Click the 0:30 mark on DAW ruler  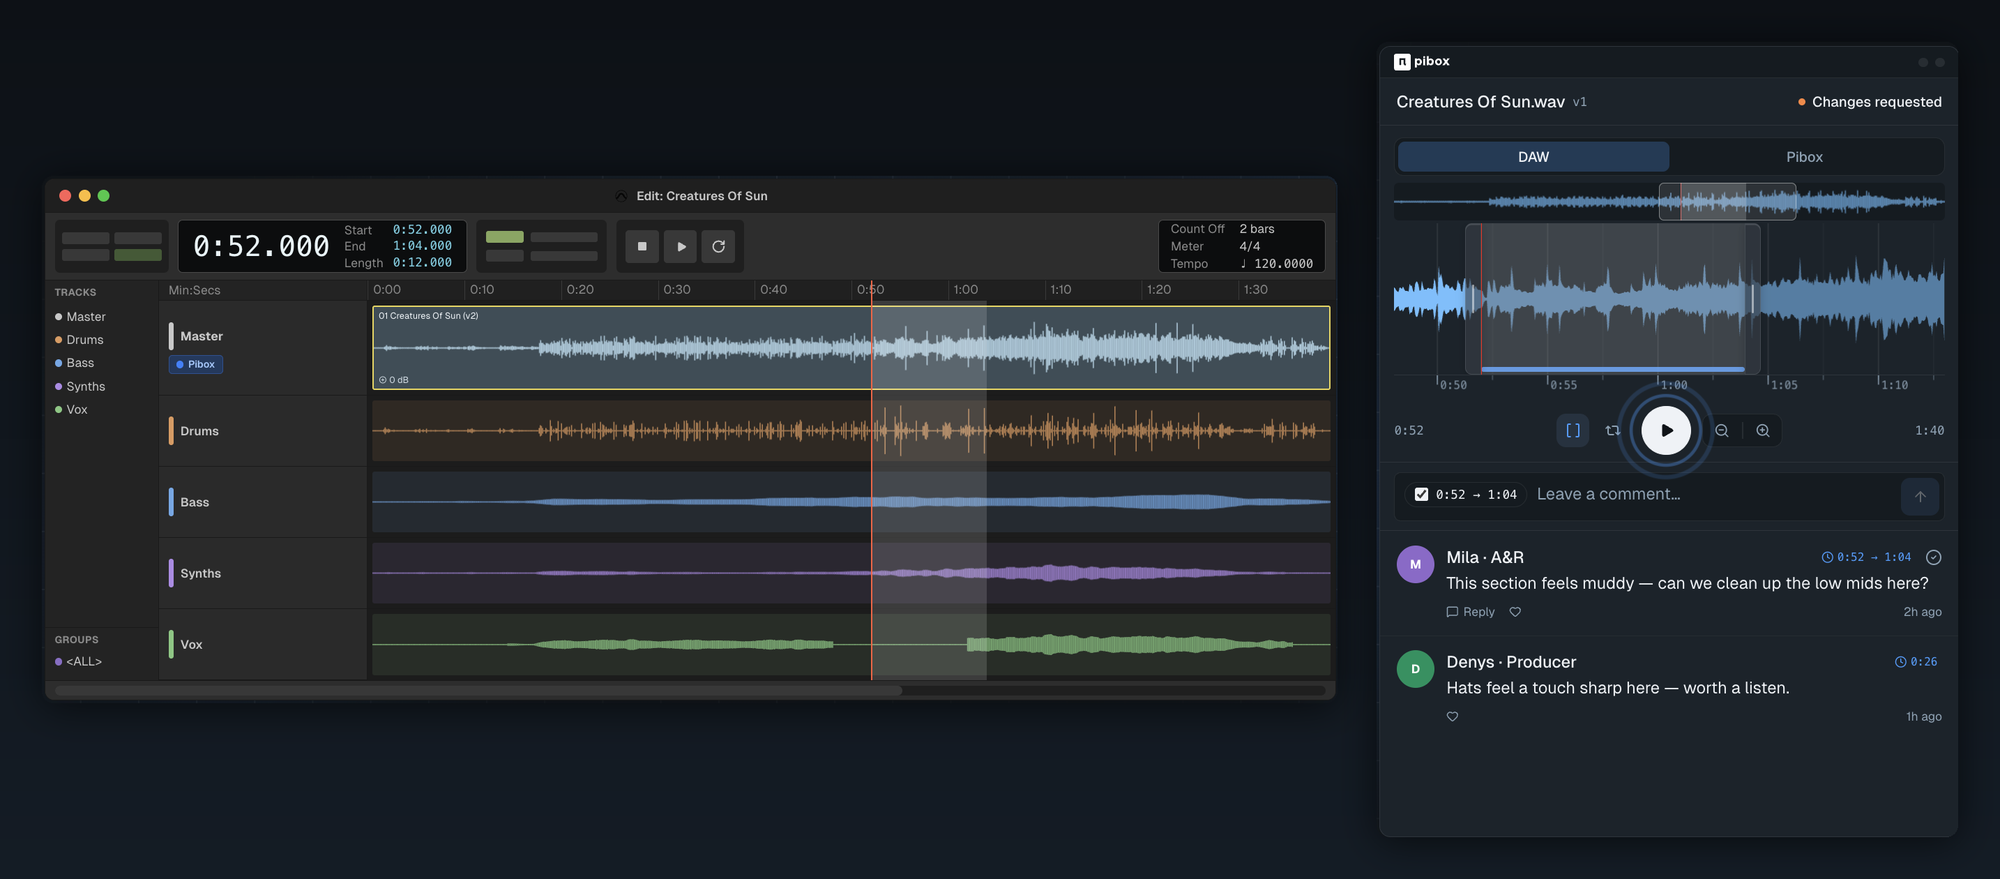point(677,290)
